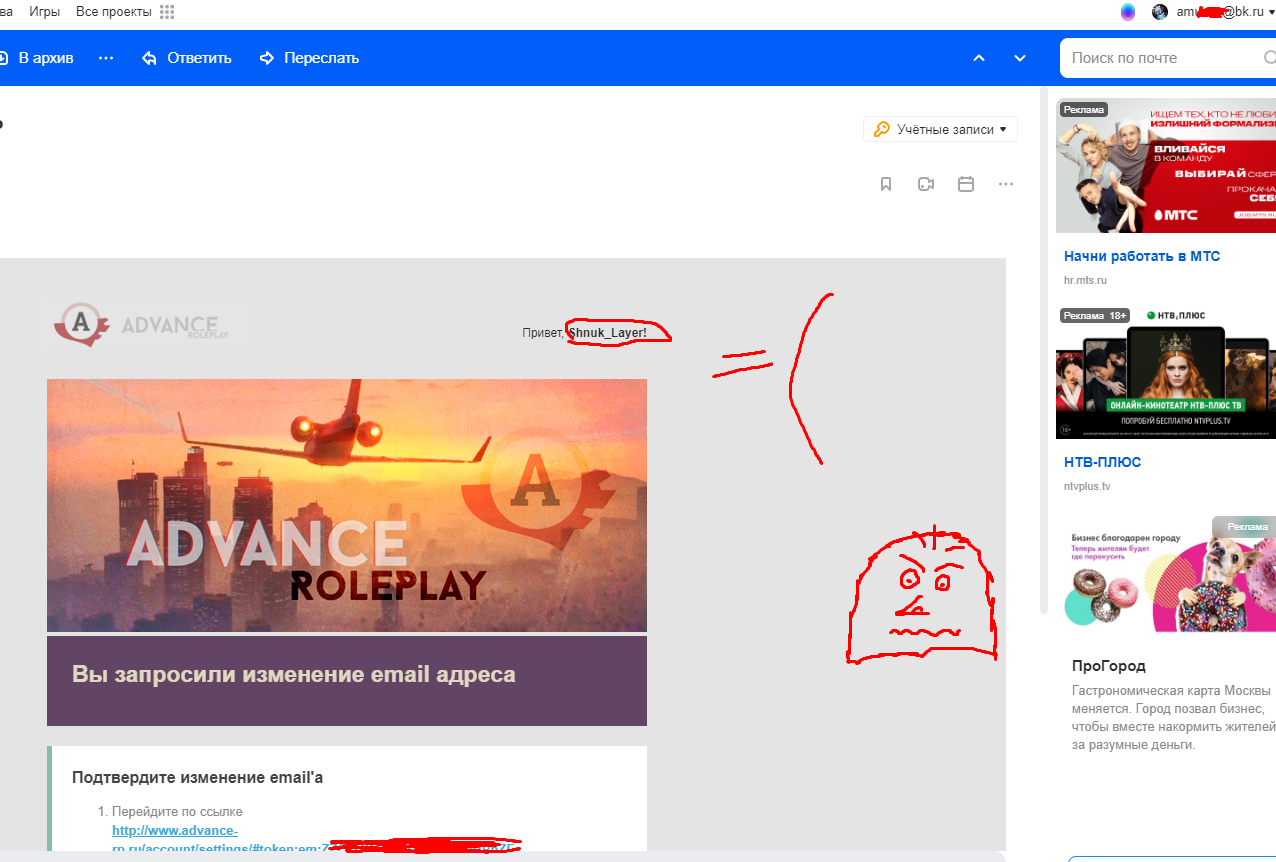Click the Вы запросили изменение email адреса heading
This screenshot has height=862, width=1276.
[294, 674]
